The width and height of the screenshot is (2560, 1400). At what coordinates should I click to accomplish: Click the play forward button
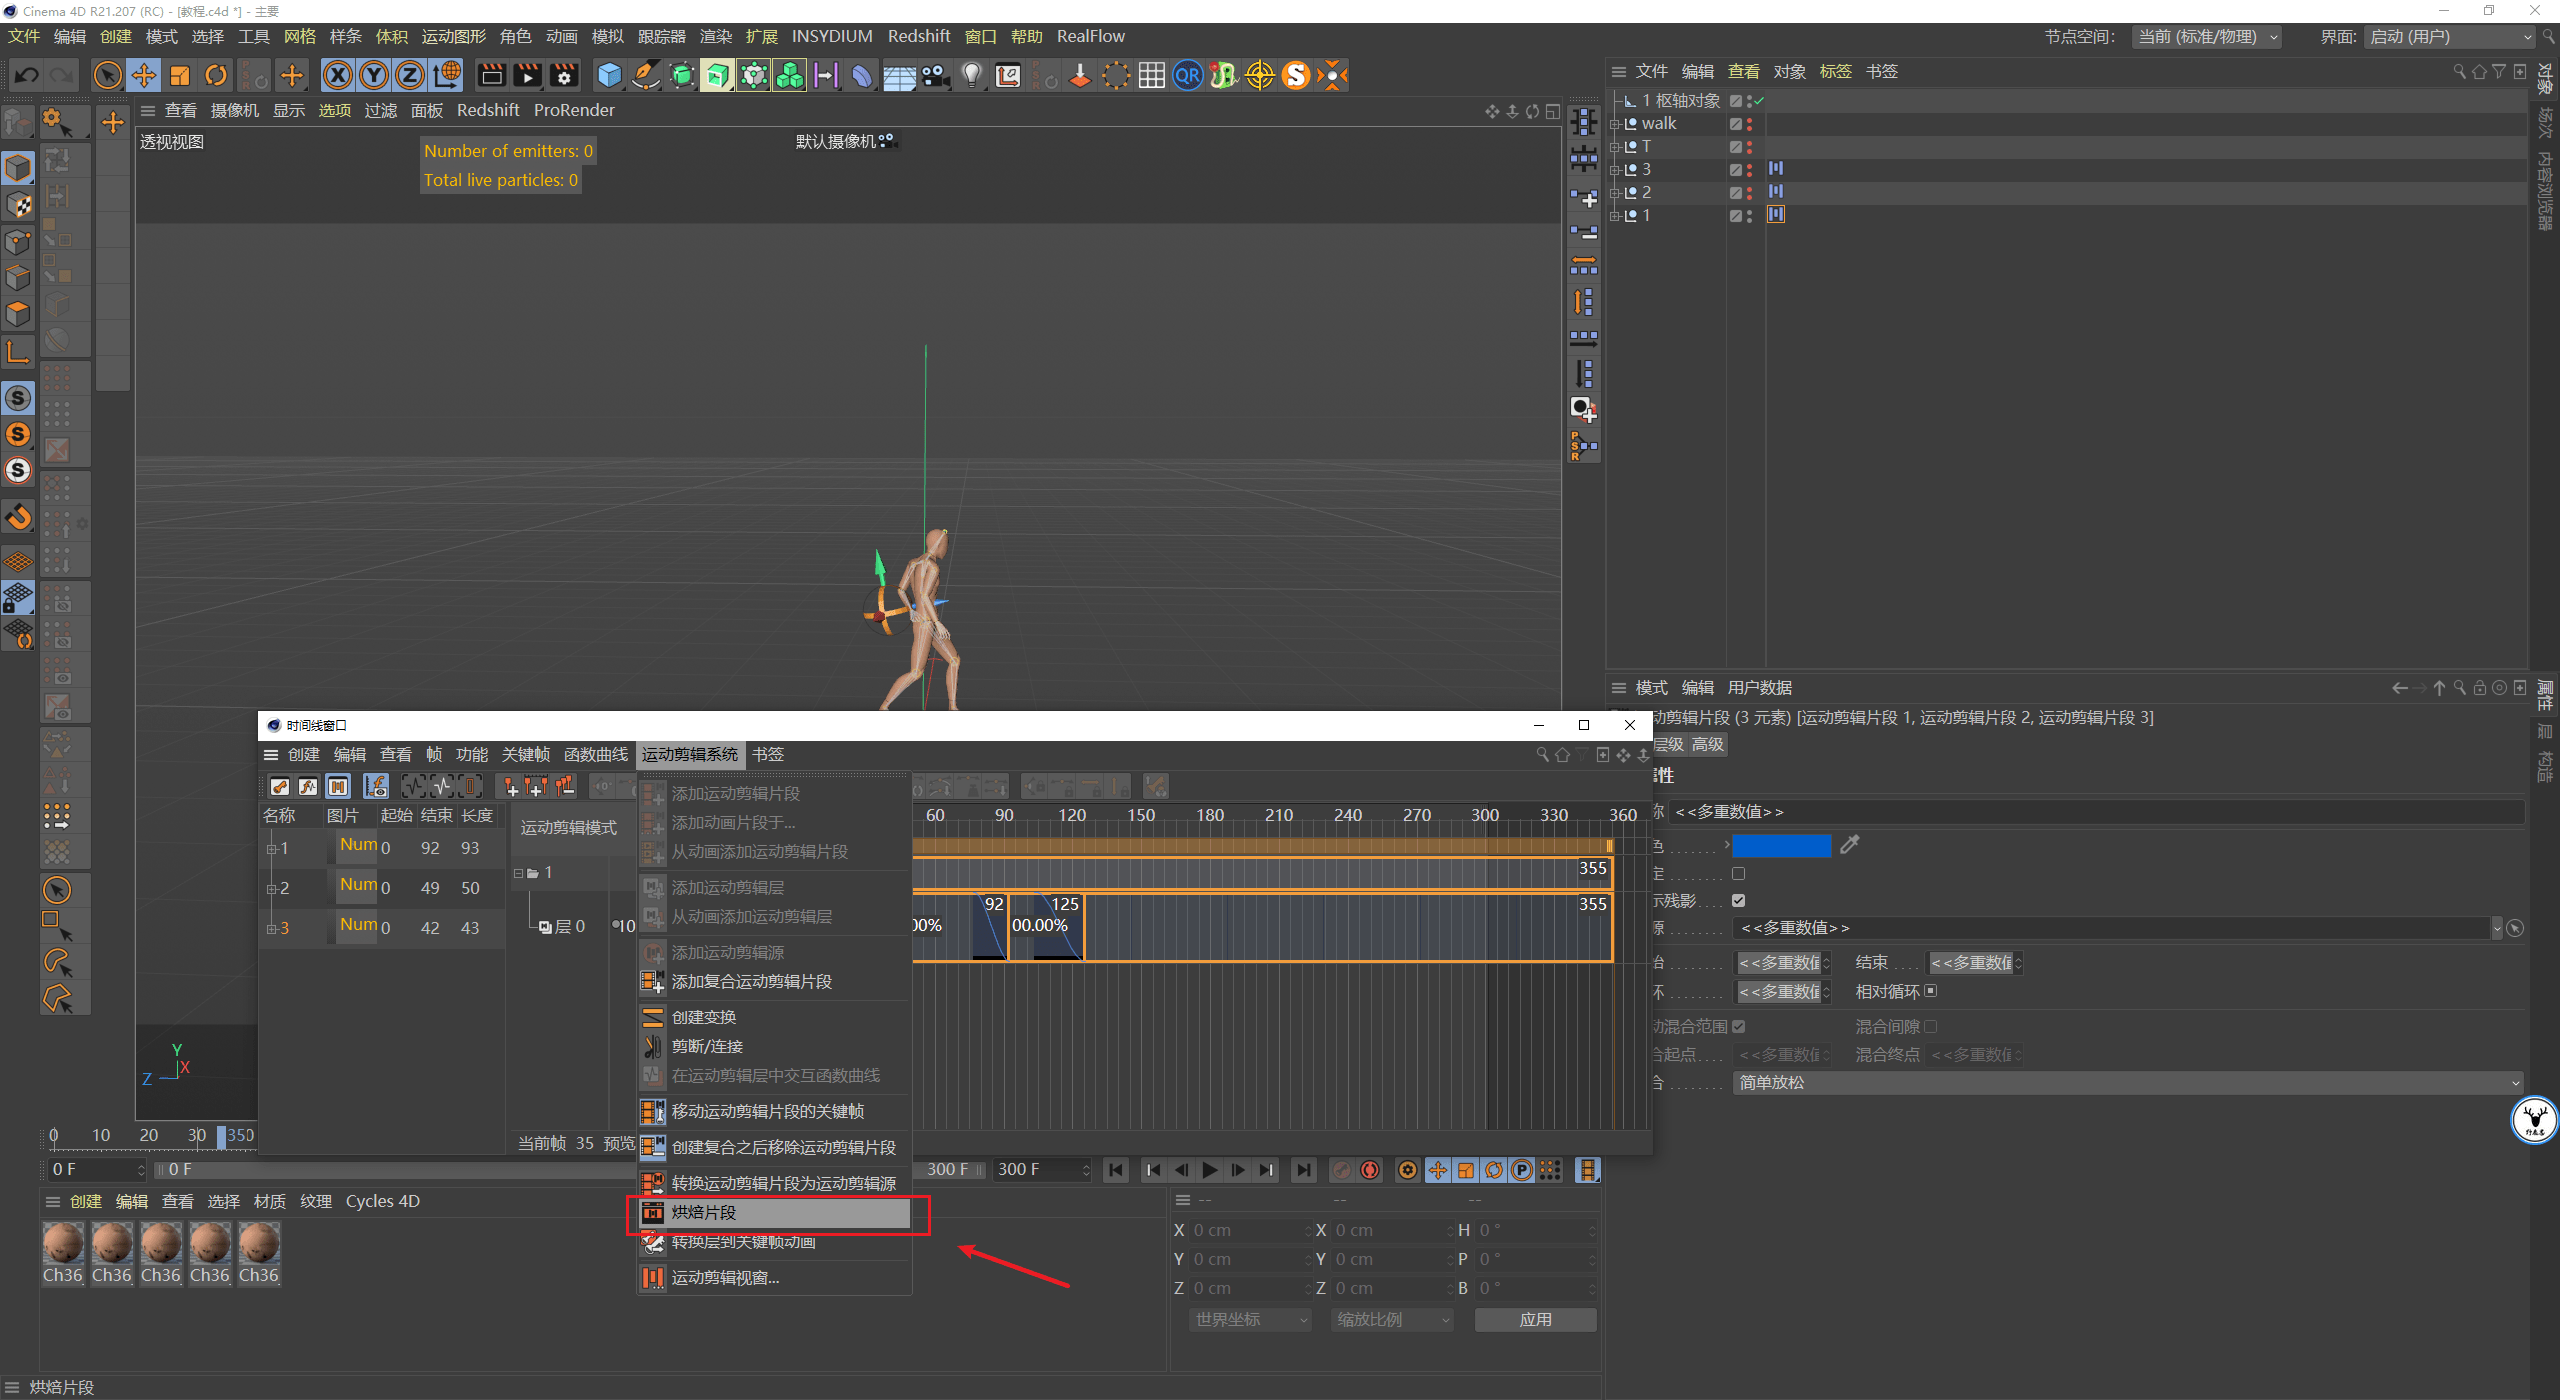tap(1210, 1170)
